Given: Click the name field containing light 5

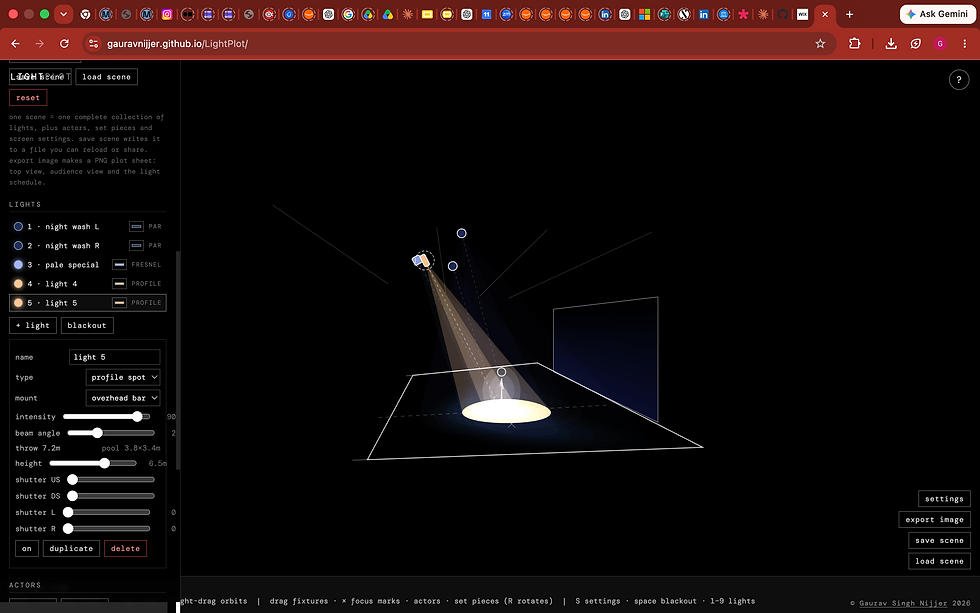Looking at the screenshot, I should tap(114, 357).
